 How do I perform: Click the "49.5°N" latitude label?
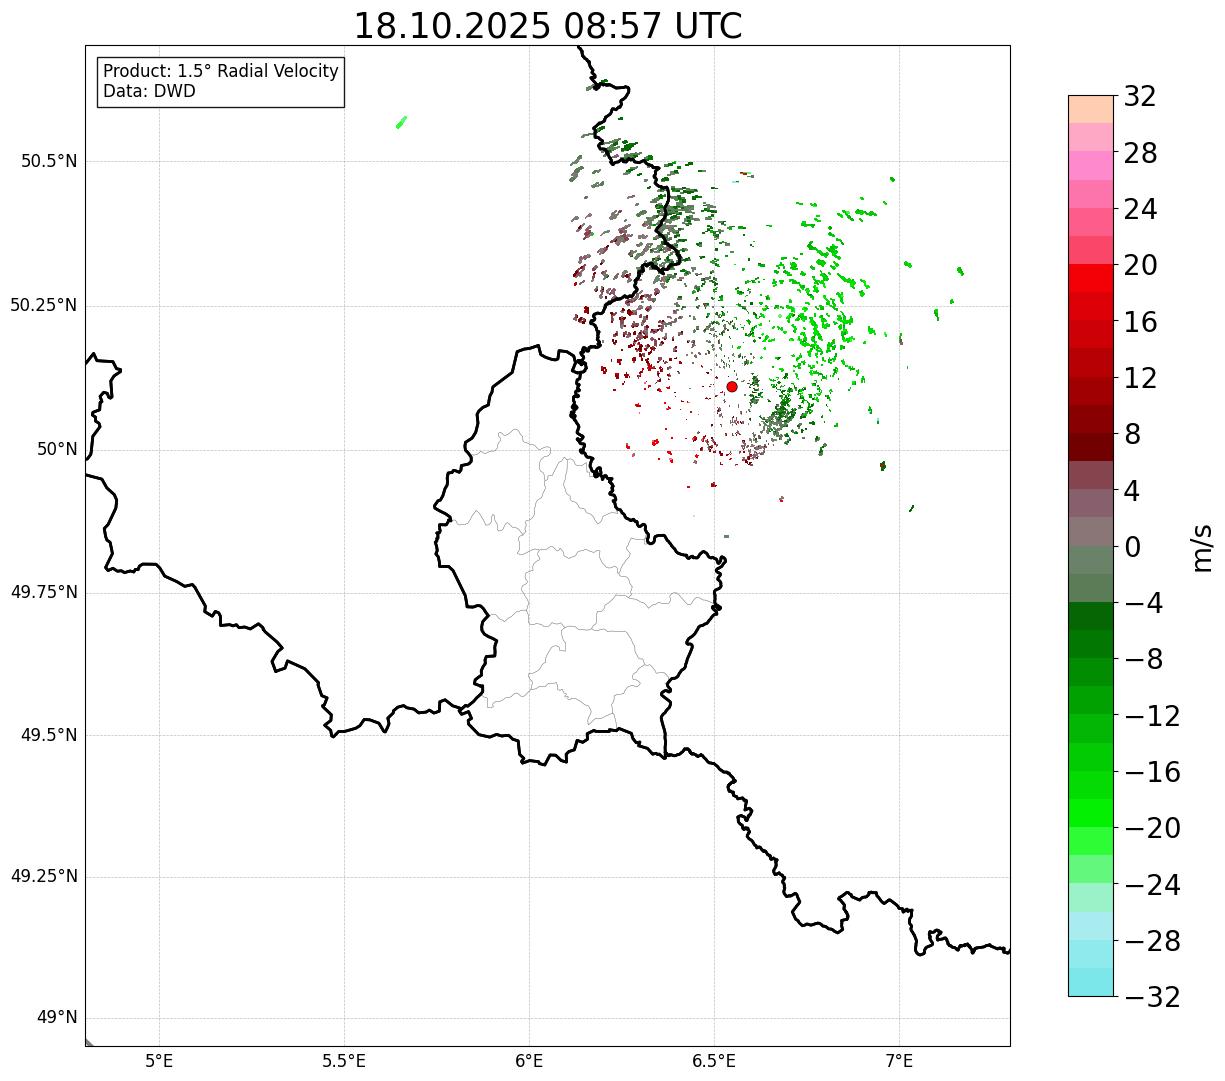coord(49,735)
